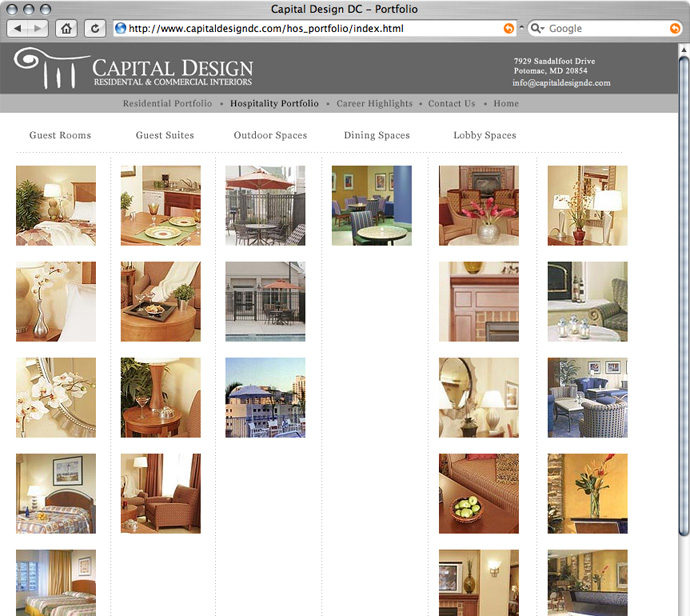Open guest room thumbnail with bed and lamp

click(56, 205)
